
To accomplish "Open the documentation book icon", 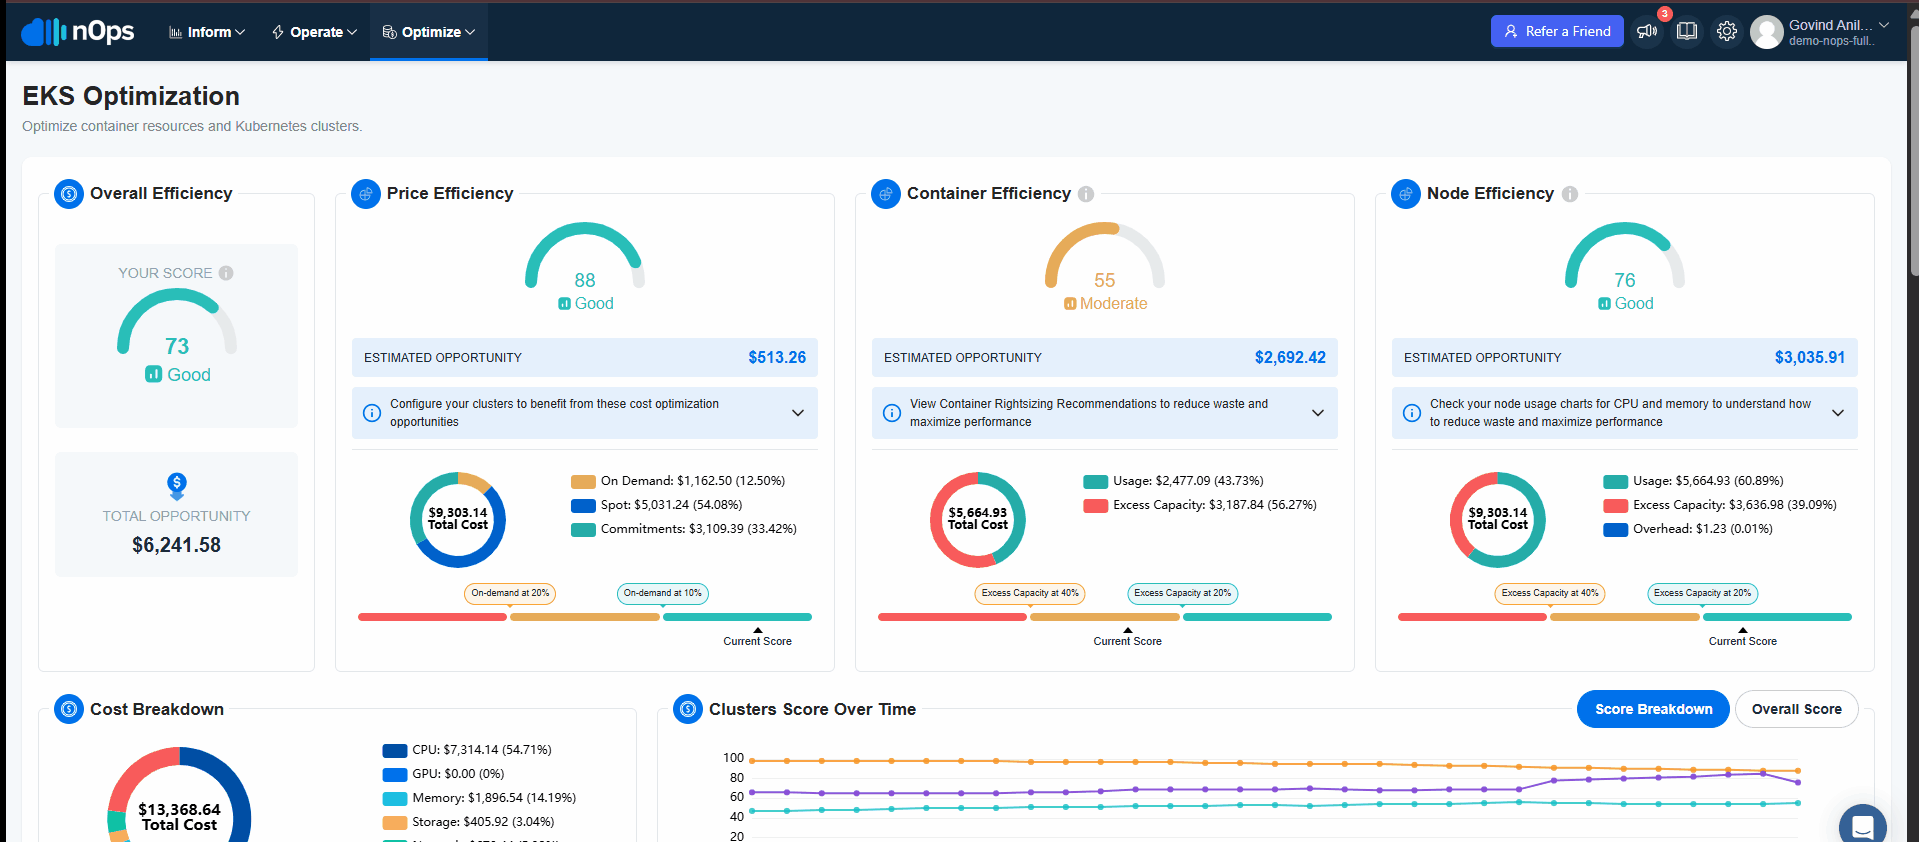I will point(1687,31).
